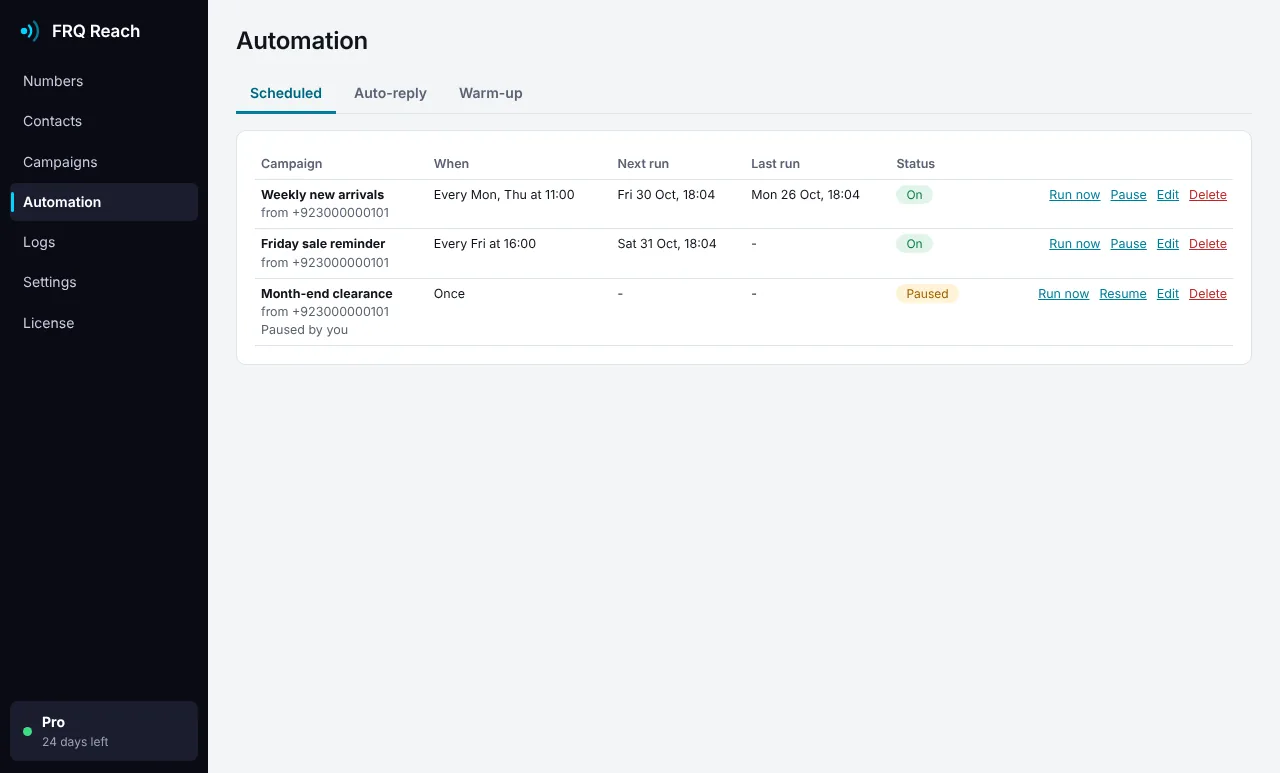Screen dimensions: 1280x773
Task: Click the On status badge for Friday sale reminder
Action: pyautogui.click(x=914, y=244)
